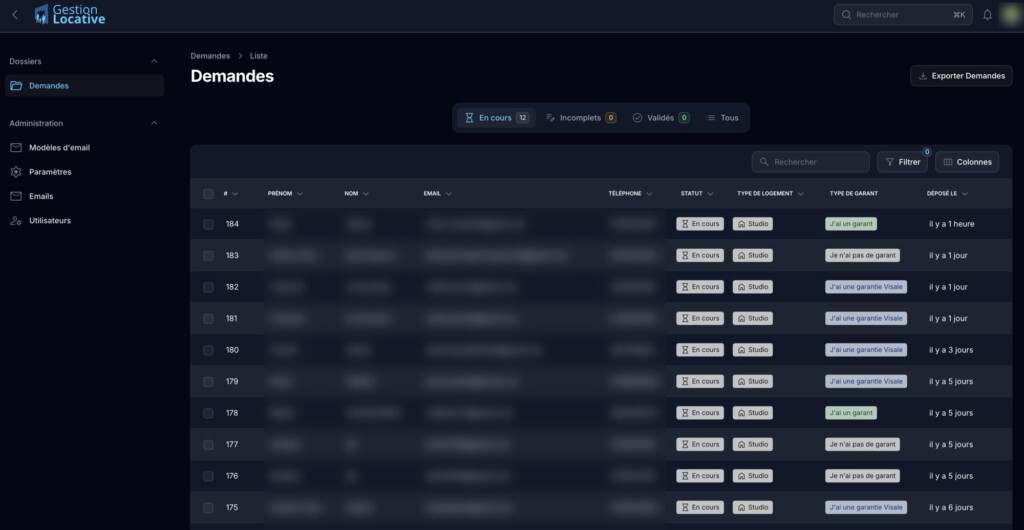Click the magnifier icon in table search
The image size is (1024, 530).
[765, 162]
